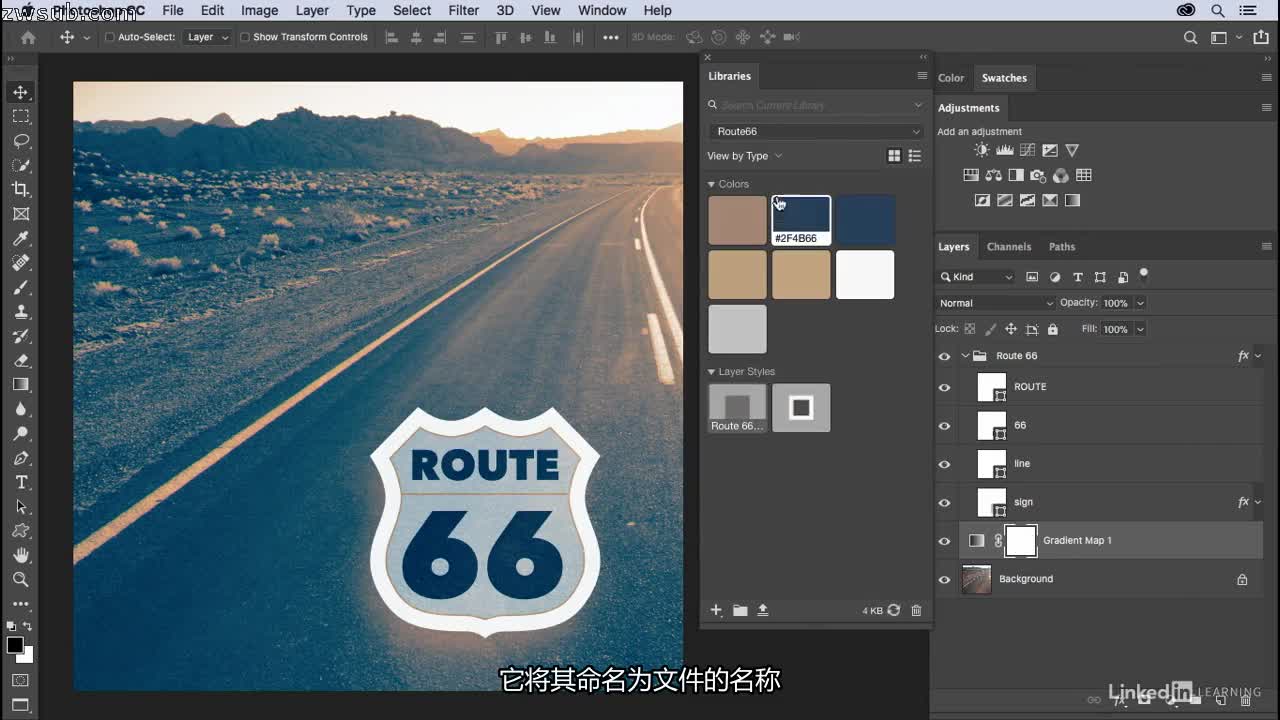Add content with Libraries plus icon
1280x720 pixels.
(x=716, y=610)
